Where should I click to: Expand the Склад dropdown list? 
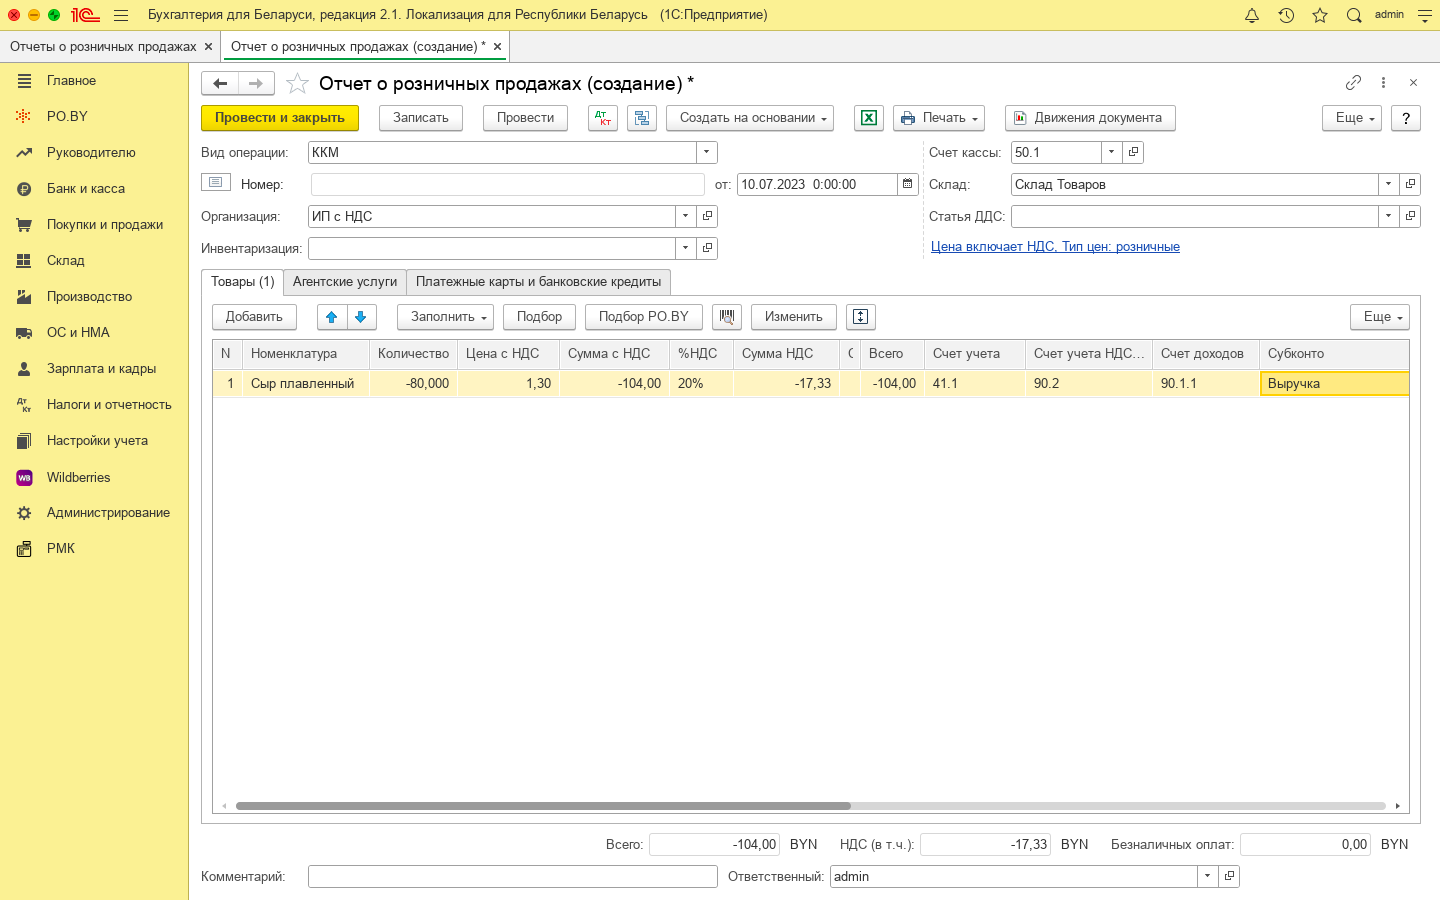coord(1388,184)
